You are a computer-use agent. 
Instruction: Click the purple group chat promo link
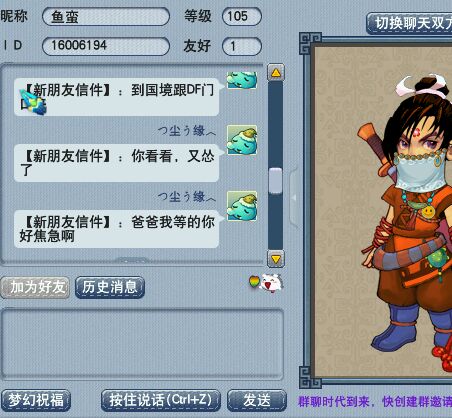[x=375, y=401]
